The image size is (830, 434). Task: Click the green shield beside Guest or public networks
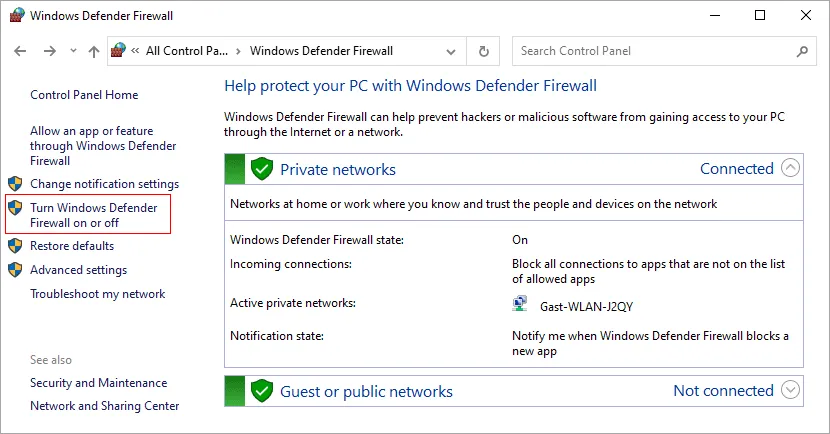(262, 391)
